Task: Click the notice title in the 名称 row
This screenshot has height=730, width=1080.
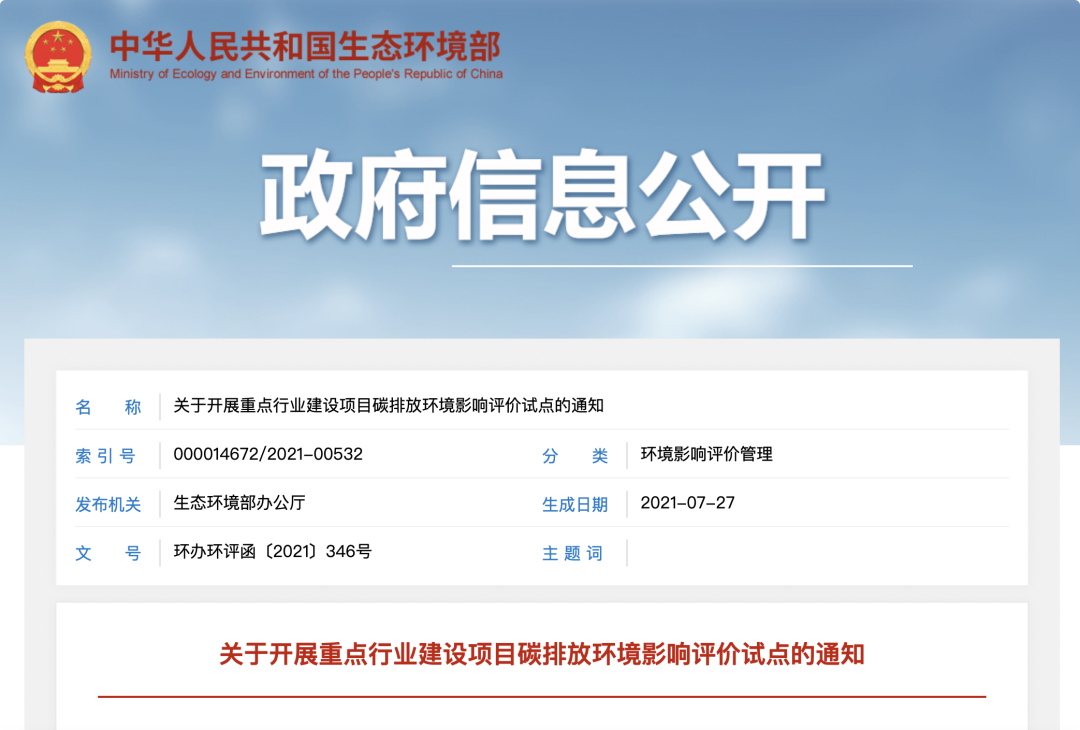Action: (388, 406)
